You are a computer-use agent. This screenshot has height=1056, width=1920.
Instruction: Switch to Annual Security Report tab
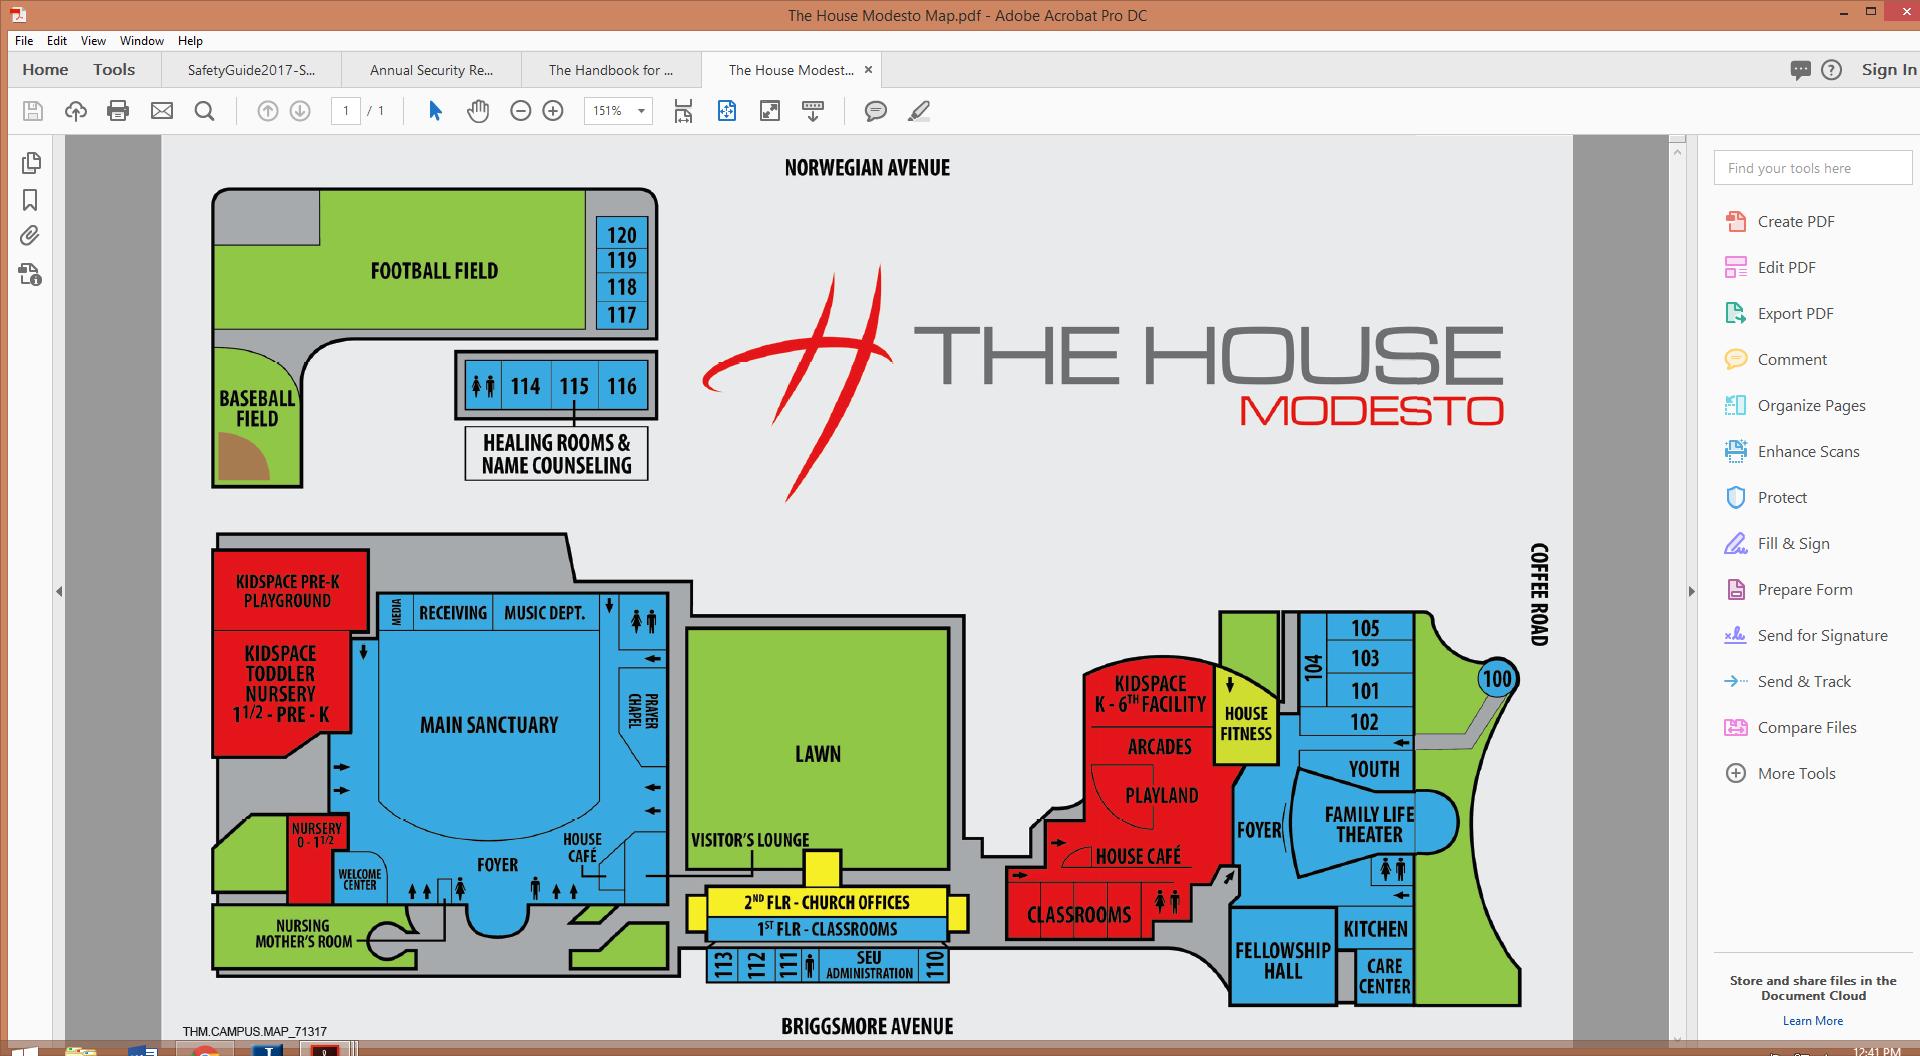pyautogui.click(x=431, y=70)
